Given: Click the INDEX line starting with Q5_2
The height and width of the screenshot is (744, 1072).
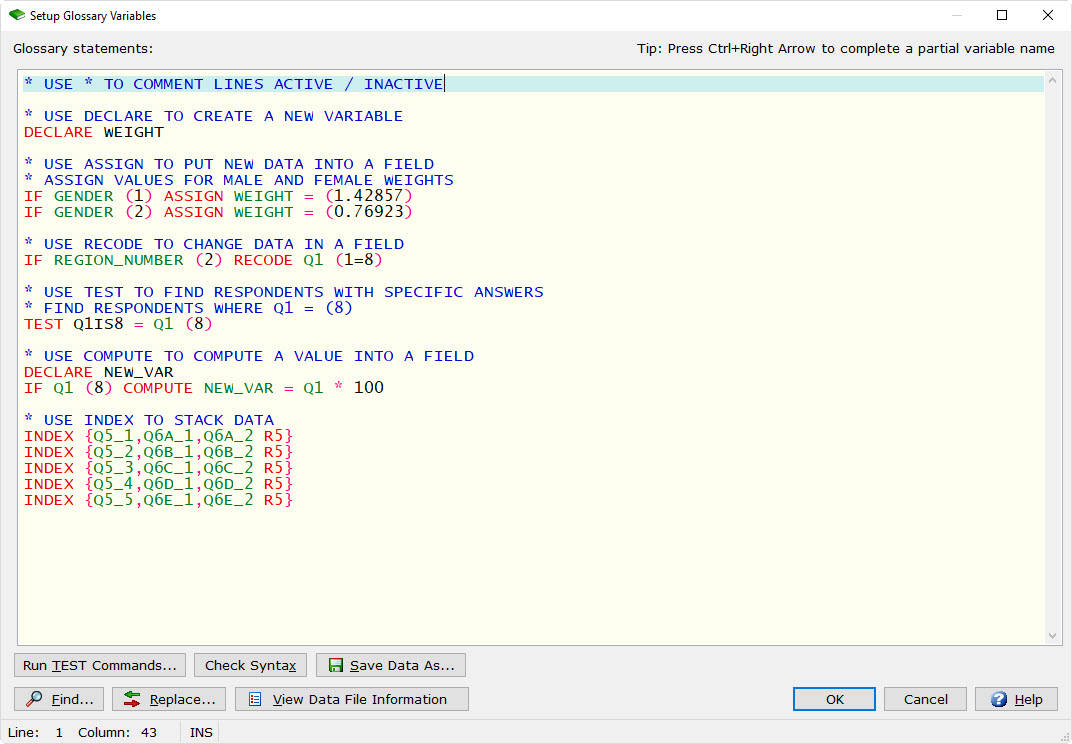Looking at the screenshot, I should (159, 452).
